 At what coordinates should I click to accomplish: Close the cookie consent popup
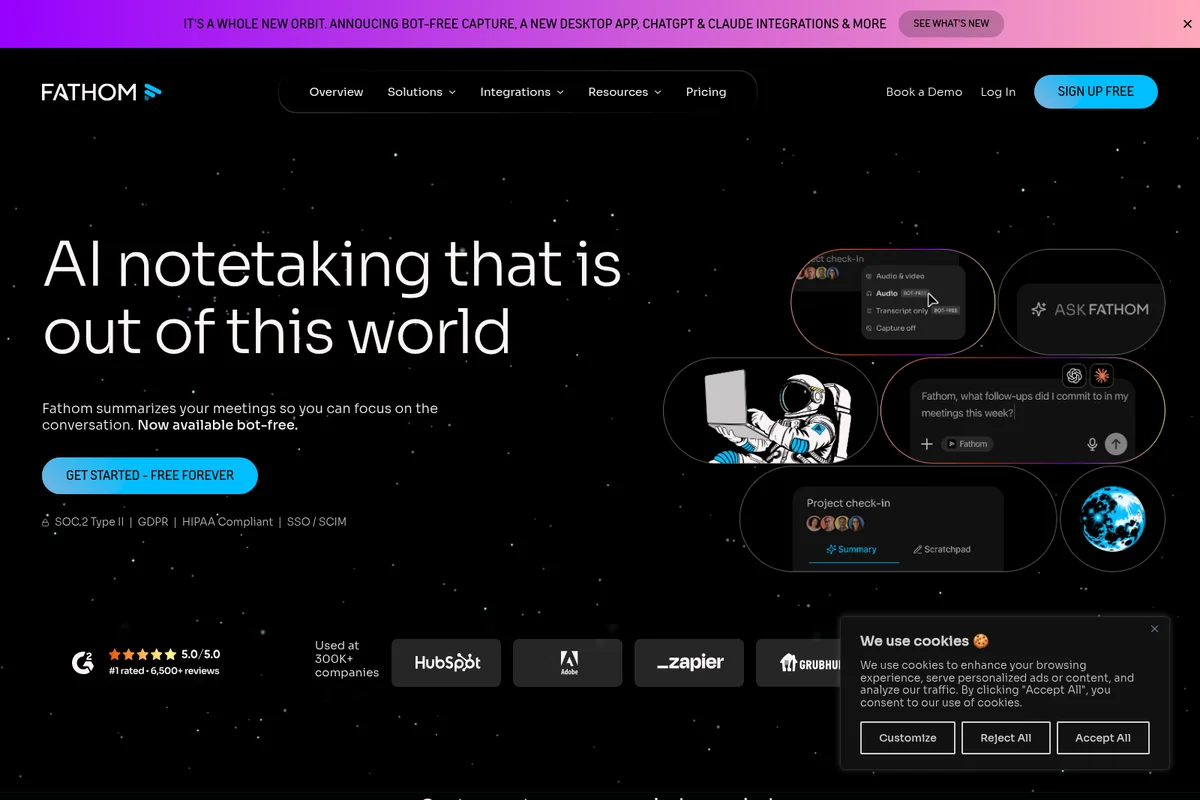coord(1154,629)
